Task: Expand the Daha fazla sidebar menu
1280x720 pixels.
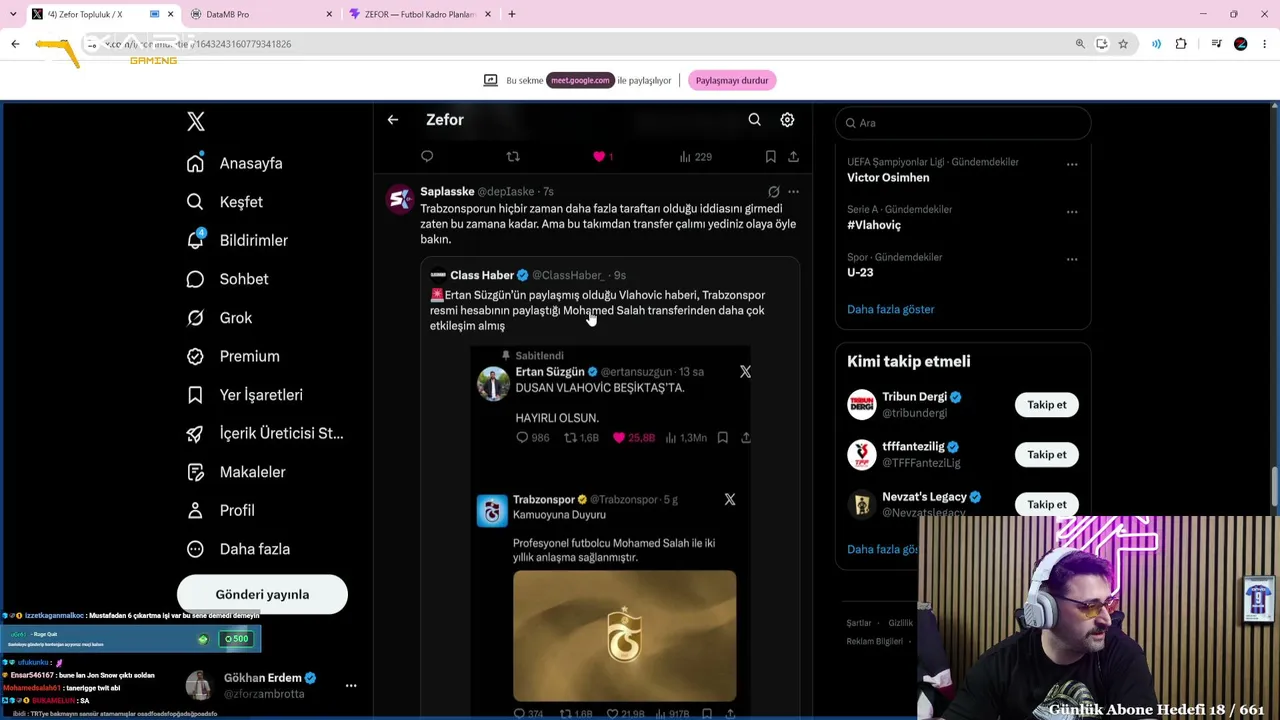Action: click(x=238, y=549)
